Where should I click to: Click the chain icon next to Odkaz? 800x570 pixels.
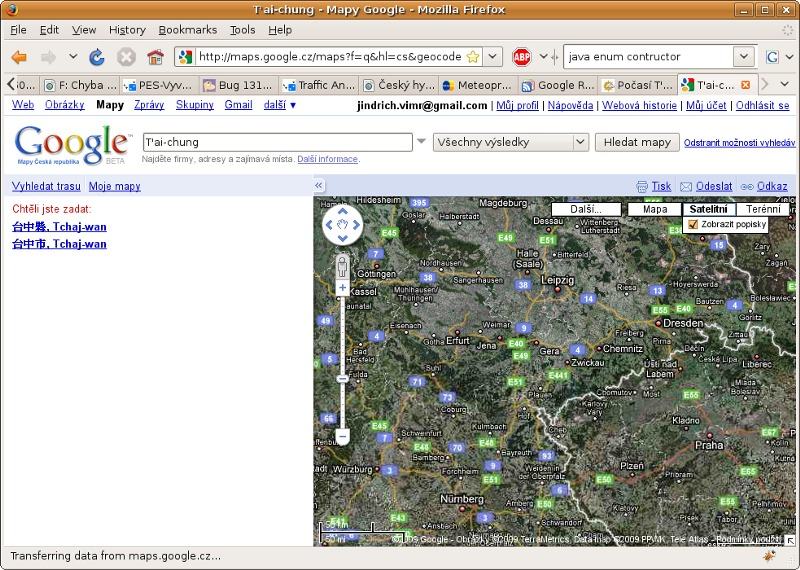coord(747,187)
